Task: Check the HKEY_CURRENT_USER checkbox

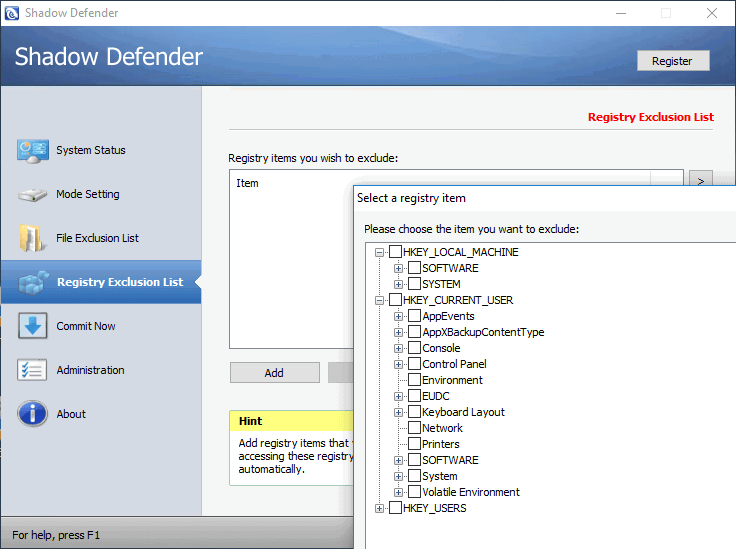Action: pos(396,300)
